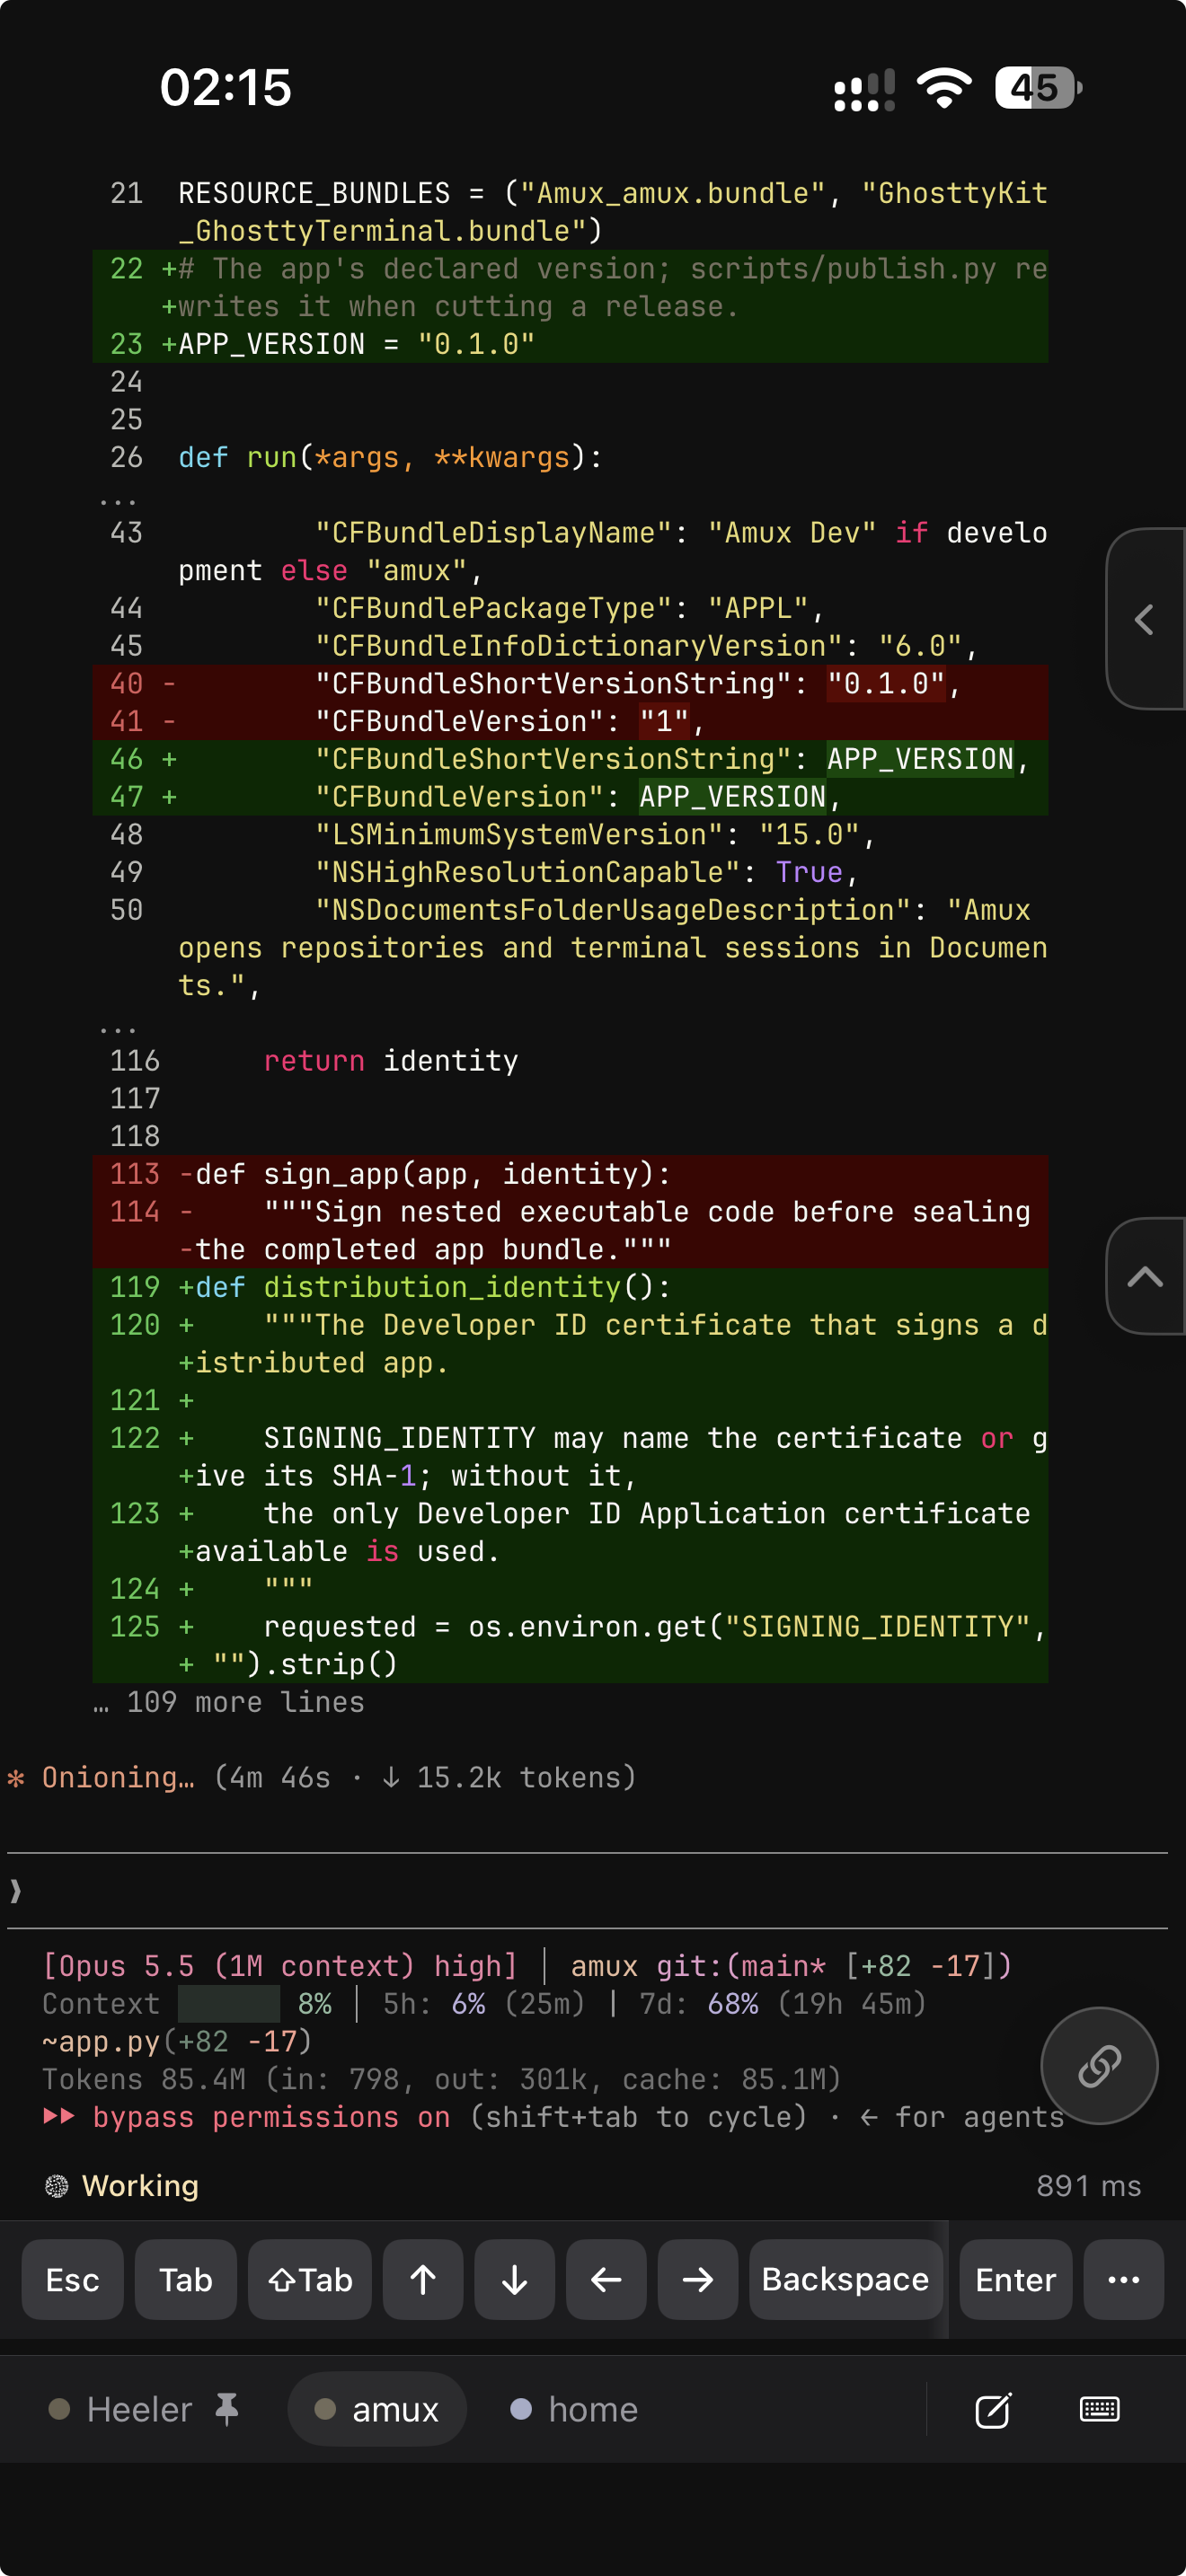Toggle the pin on the Heeler tab

point(227,2409)
